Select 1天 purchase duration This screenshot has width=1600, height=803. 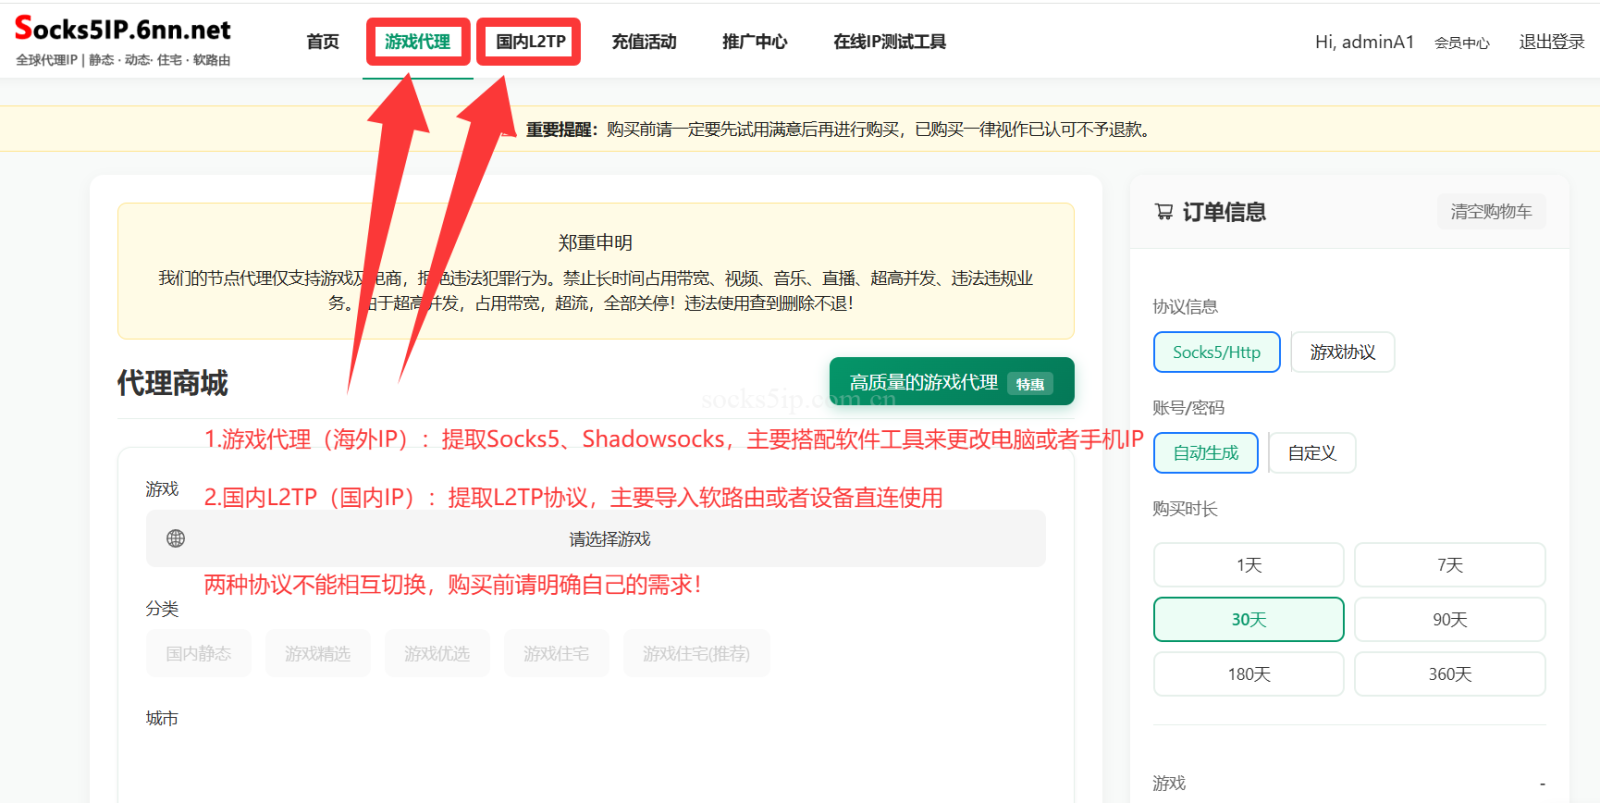click(x=1249, y=565)
